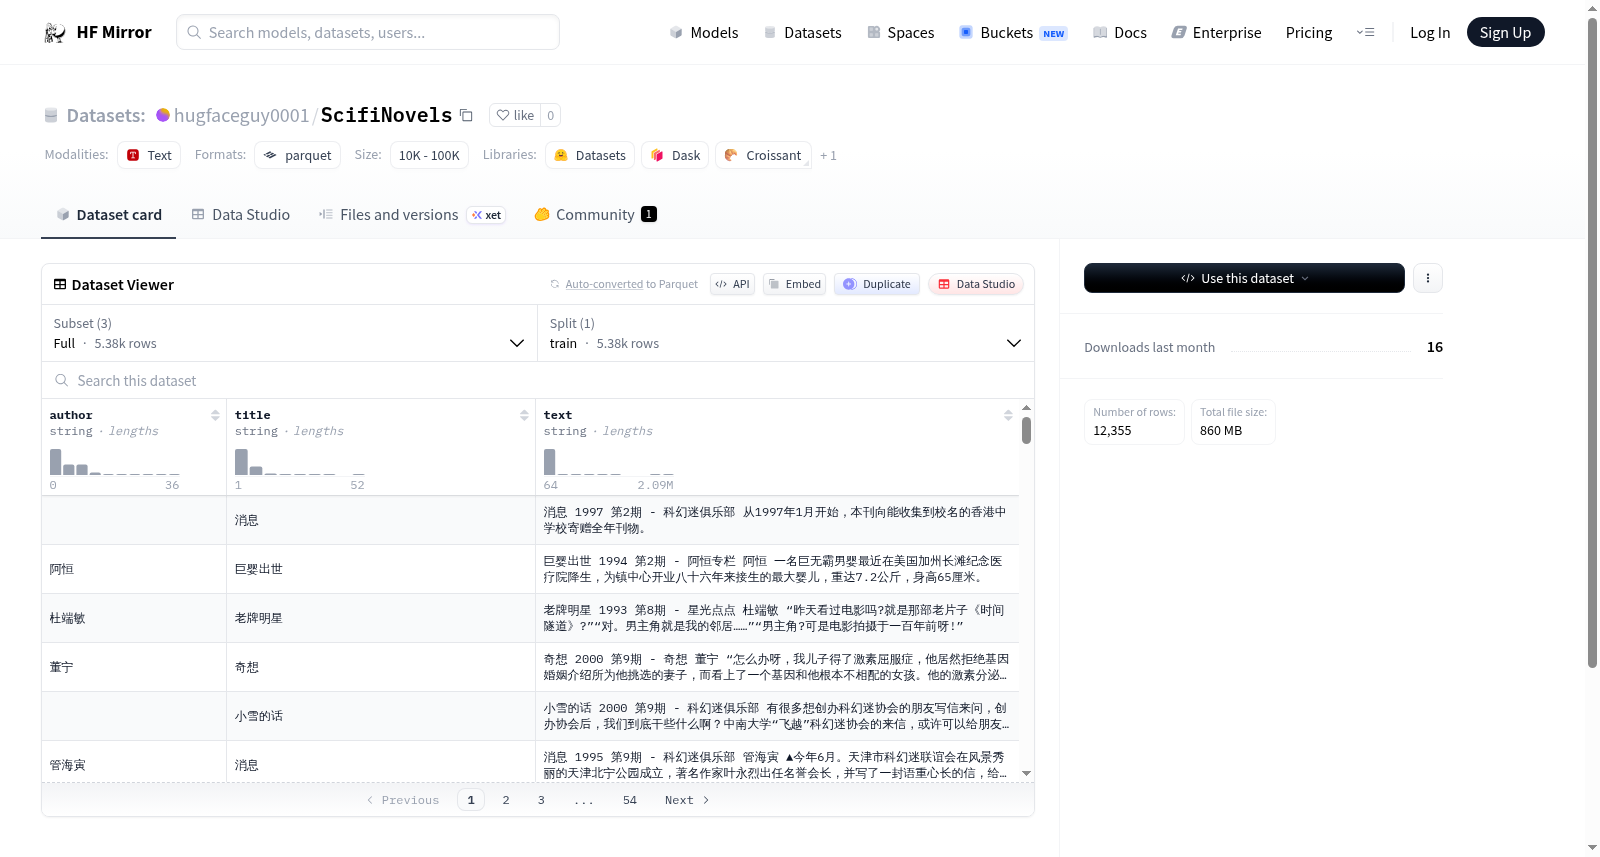Go to page 3 of the dataset
1600x857 pixels.
pyautogui.click(x=541, y=800)
